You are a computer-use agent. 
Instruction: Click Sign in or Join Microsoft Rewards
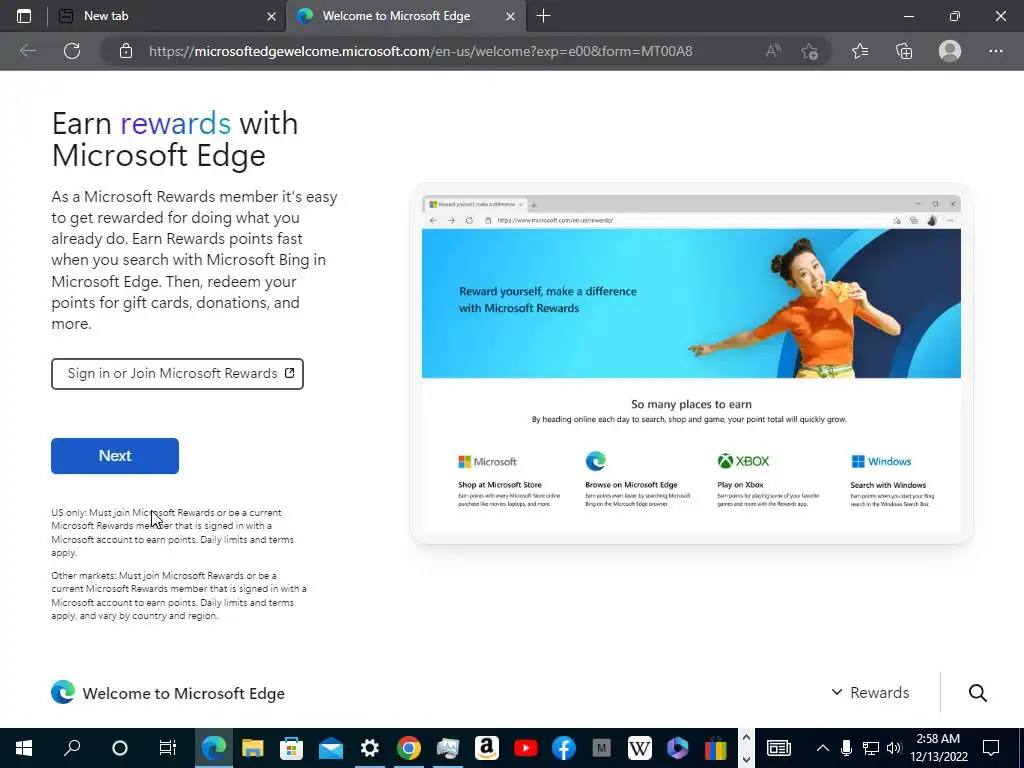pos(178,374)
